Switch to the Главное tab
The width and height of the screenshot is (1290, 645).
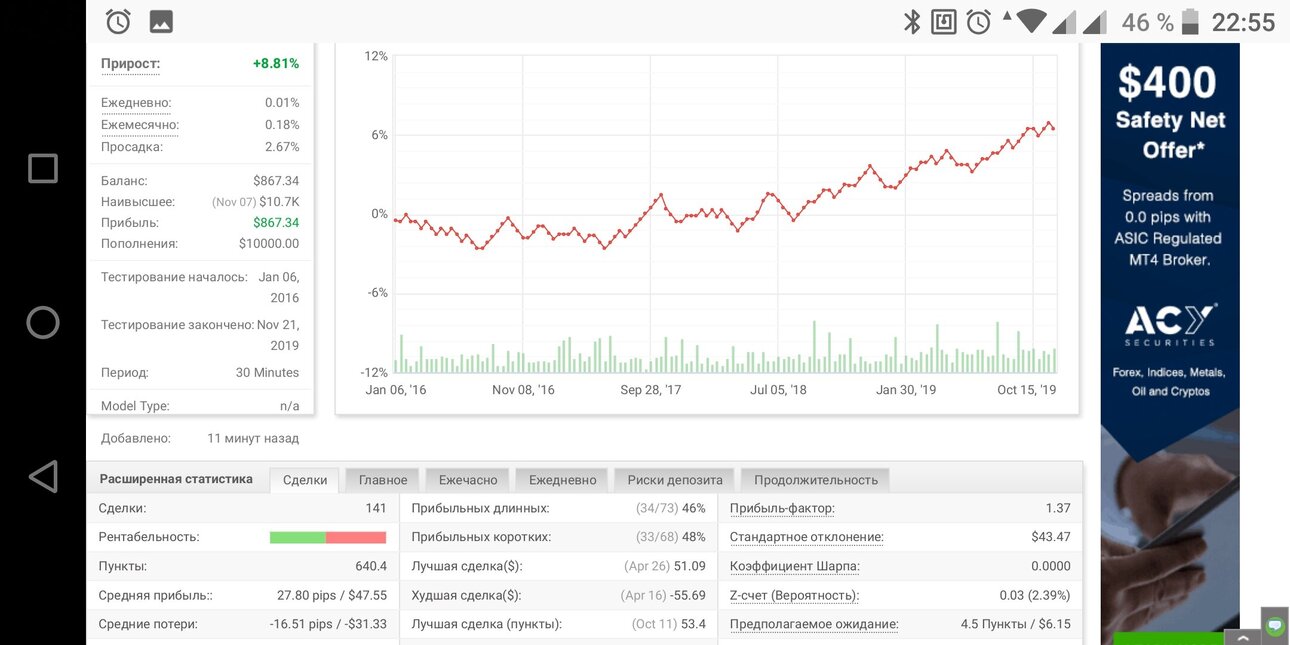(x=383, y=480)
